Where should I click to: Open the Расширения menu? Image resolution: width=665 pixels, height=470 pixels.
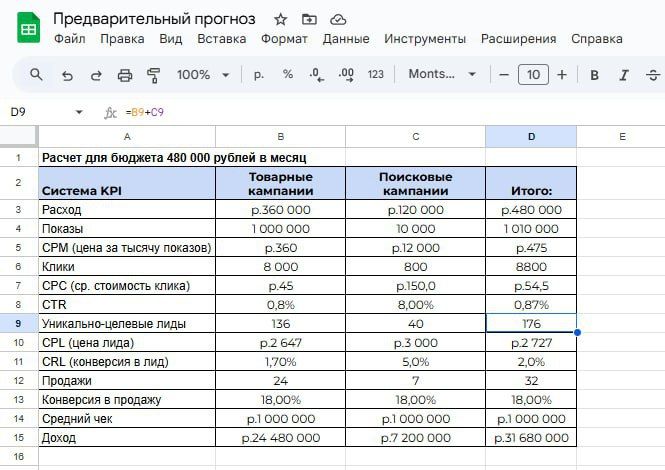(x=518, y=39)
